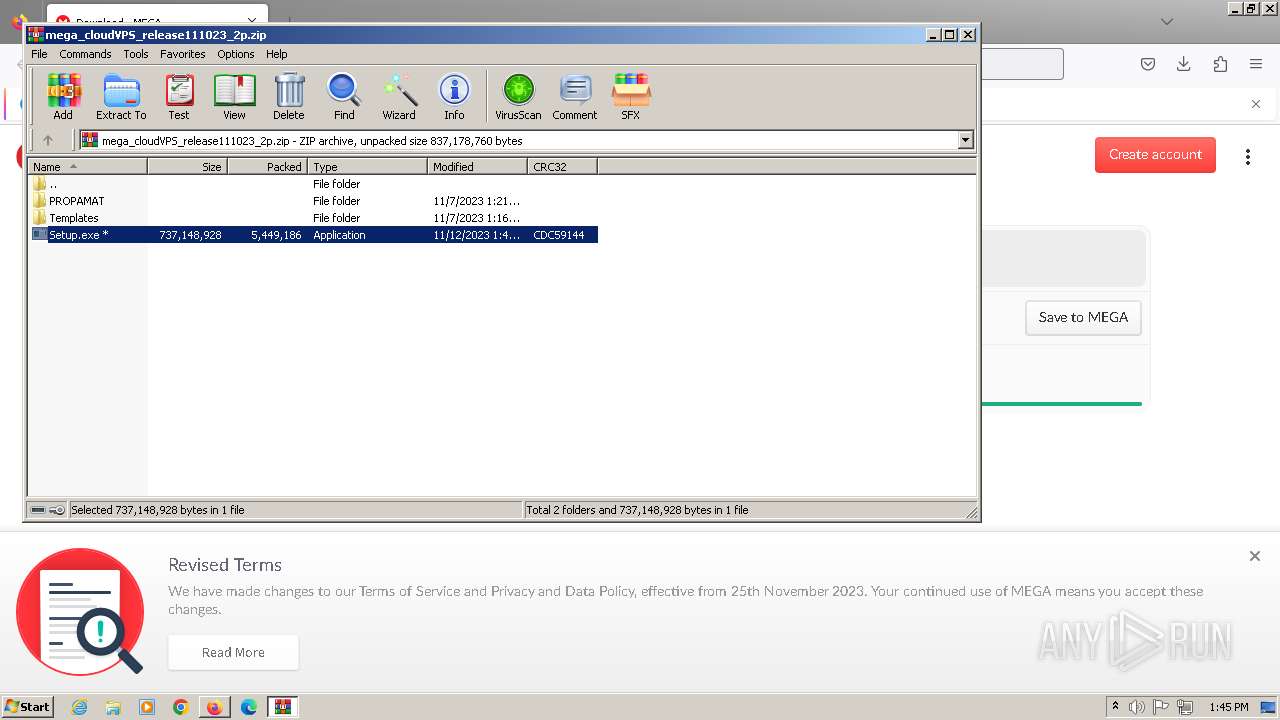
Task: Select the PROPAMAT folder
Action: [x=313, y=201]
